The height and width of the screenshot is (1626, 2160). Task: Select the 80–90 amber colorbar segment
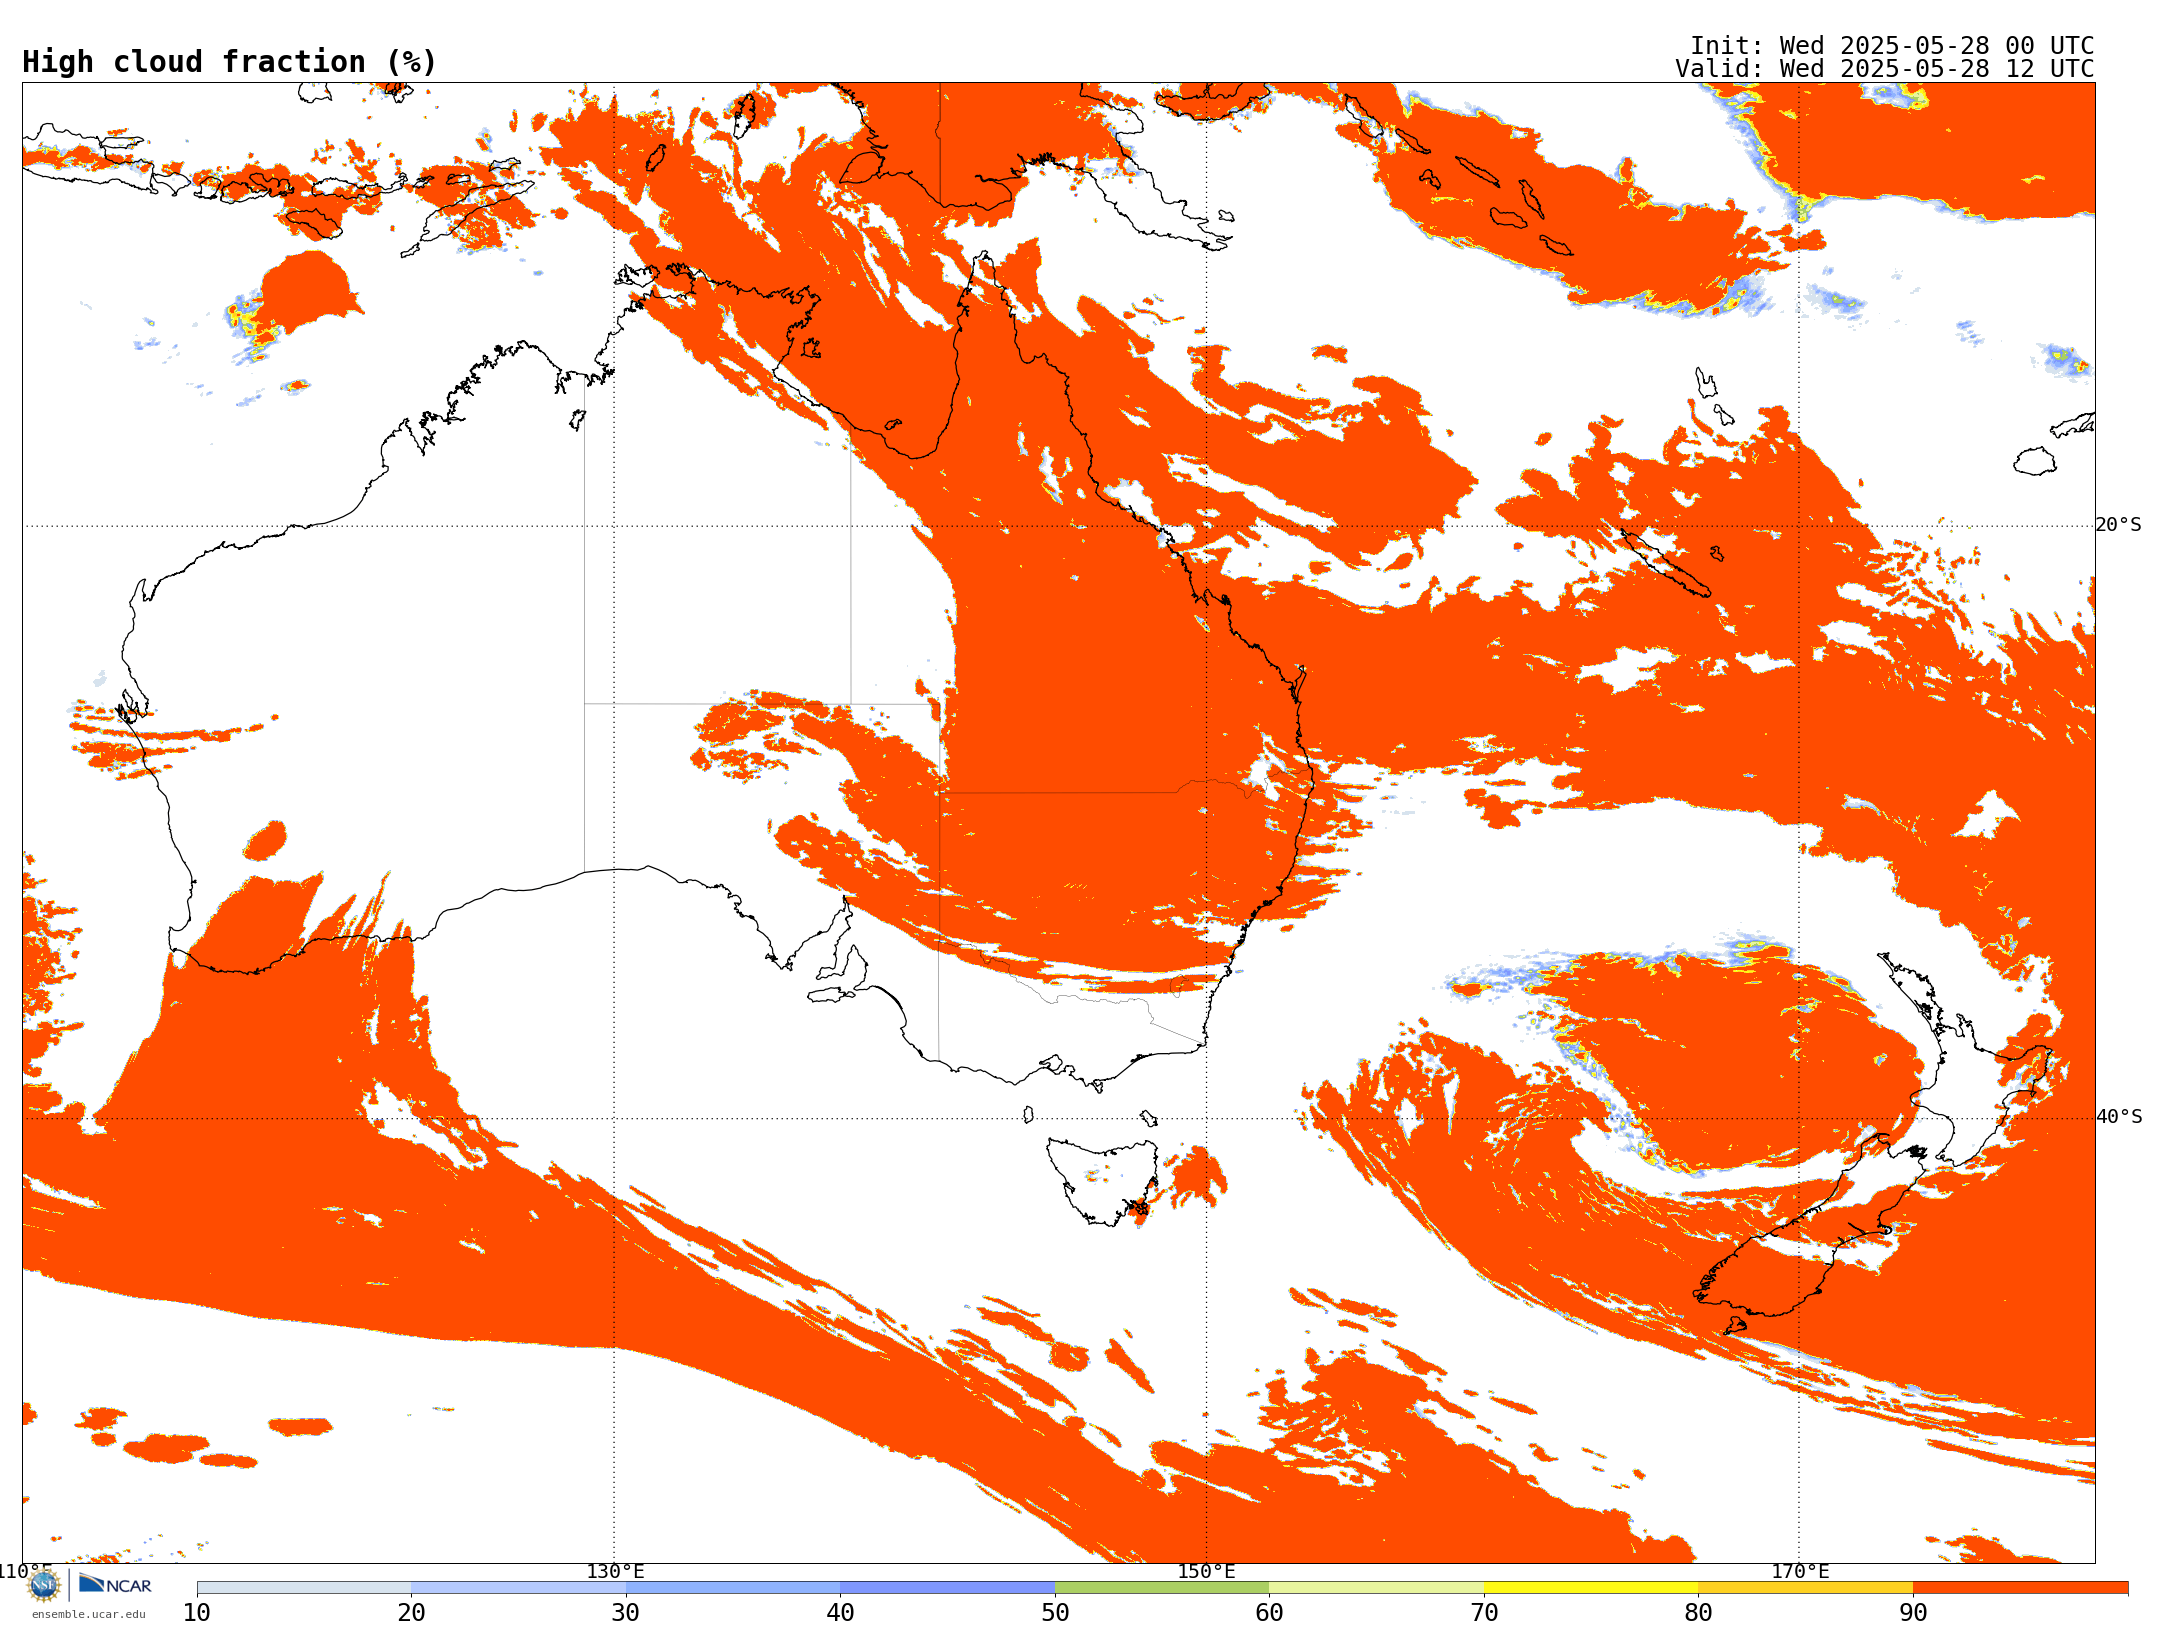coord(1805,1588)
